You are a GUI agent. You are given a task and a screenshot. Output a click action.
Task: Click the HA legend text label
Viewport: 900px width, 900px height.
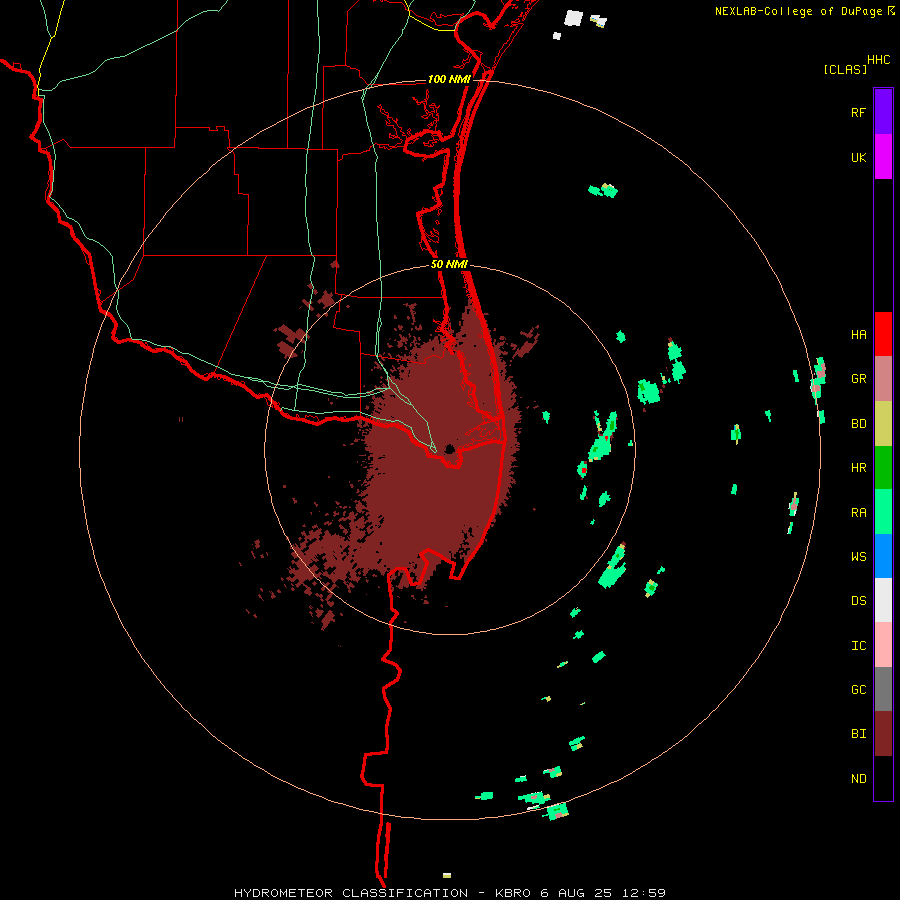click(858, 335)
